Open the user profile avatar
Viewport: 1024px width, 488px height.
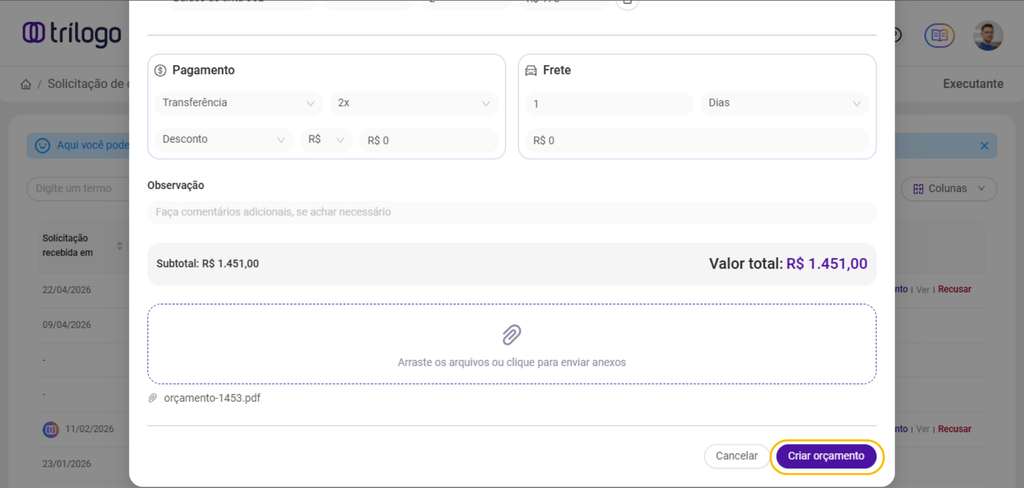[x=988, y=35]
